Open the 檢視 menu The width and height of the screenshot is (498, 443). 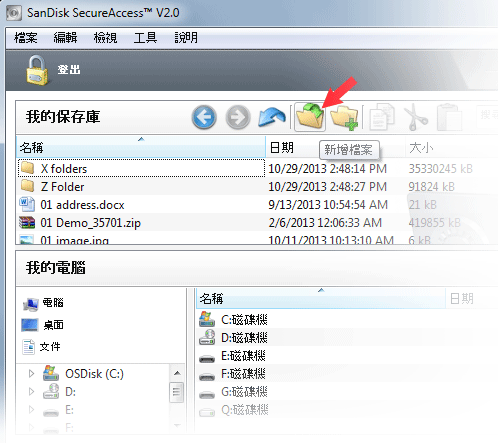[105, 37]
